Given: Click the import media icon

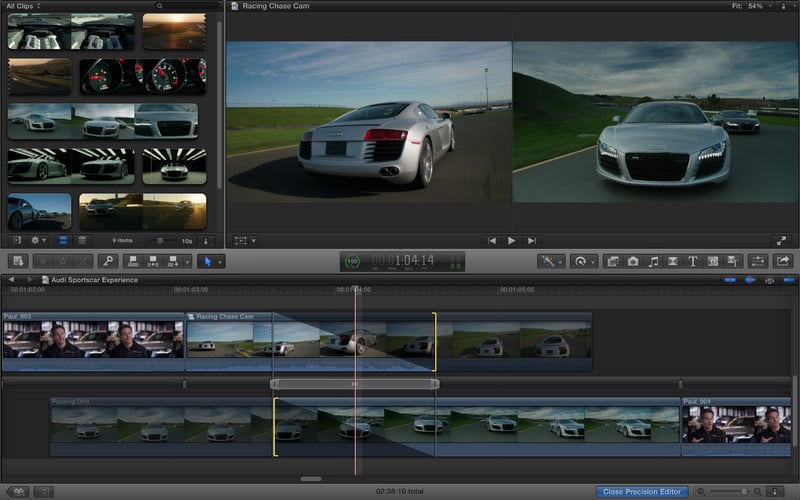Looking at the screenshot, I should pyautogui.click(x=17, y=261).
